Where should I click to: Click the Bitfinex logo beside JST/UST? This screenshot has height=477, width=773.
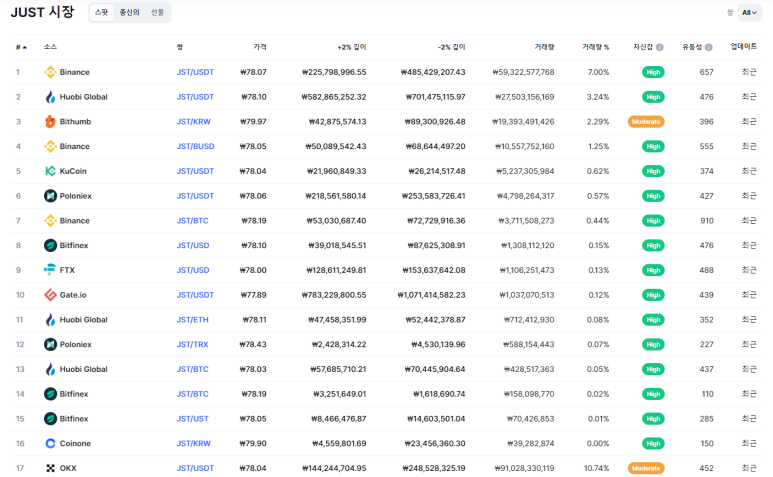click(50, 419)
